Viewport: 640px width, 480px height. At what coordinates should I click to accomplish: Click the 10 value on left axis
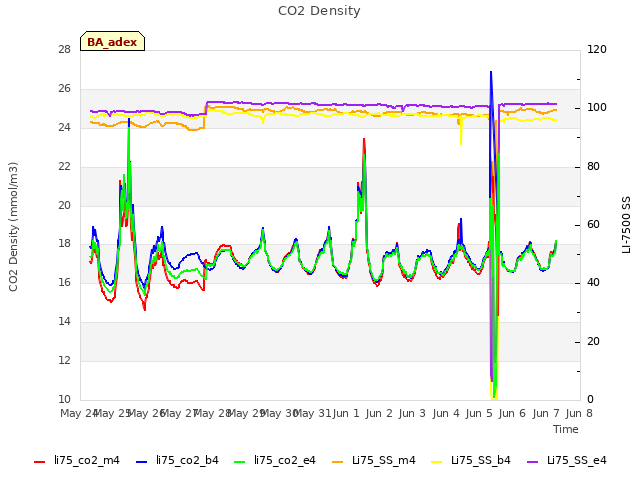64,399
